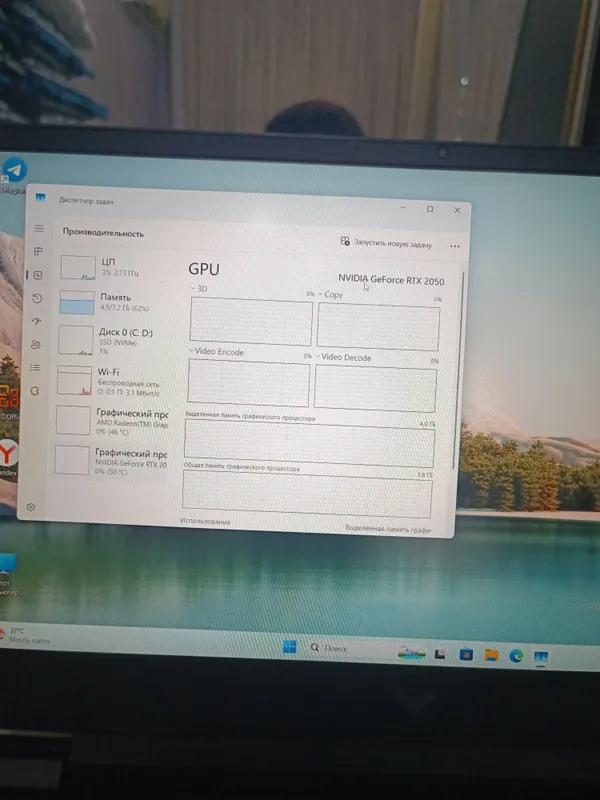Viewport: 600px width, 800px height.
Task: Open the Video Encode engine dropdown
Action: 216,352
